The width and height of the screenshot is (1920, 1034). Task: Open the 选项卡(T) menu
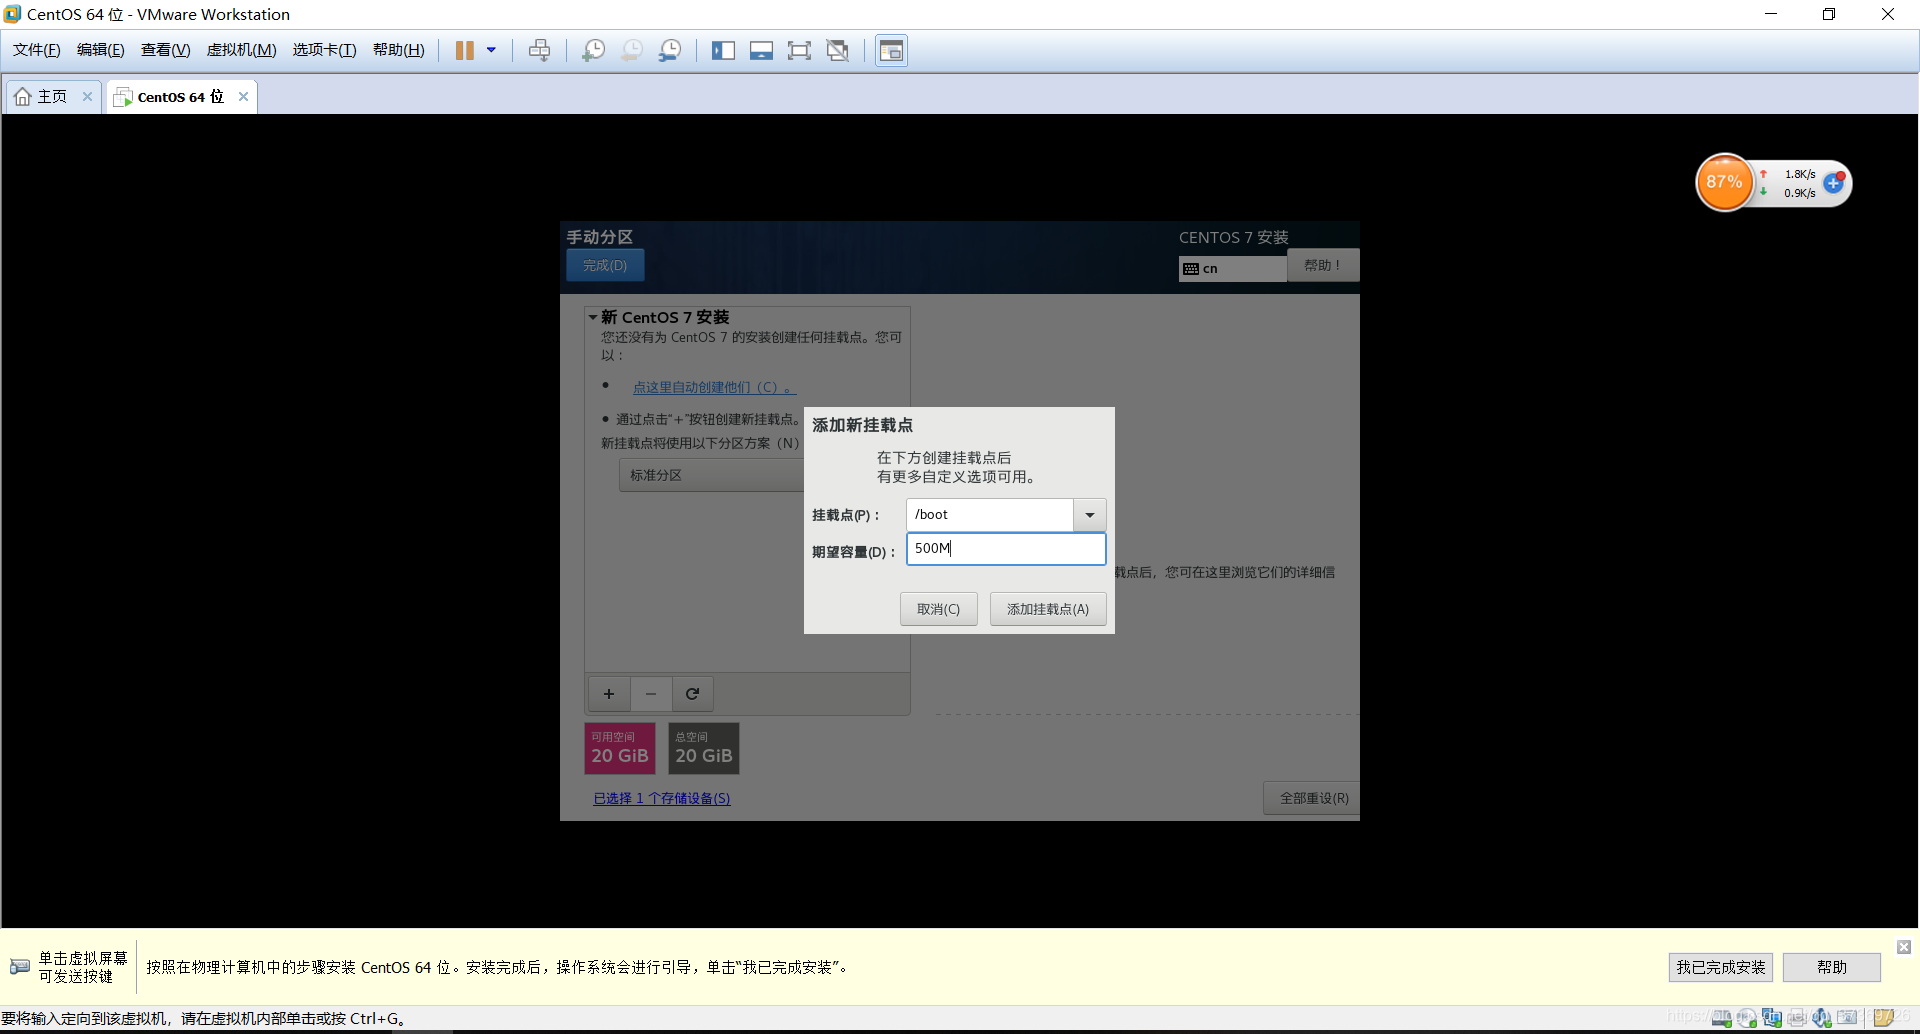point(324,50)
